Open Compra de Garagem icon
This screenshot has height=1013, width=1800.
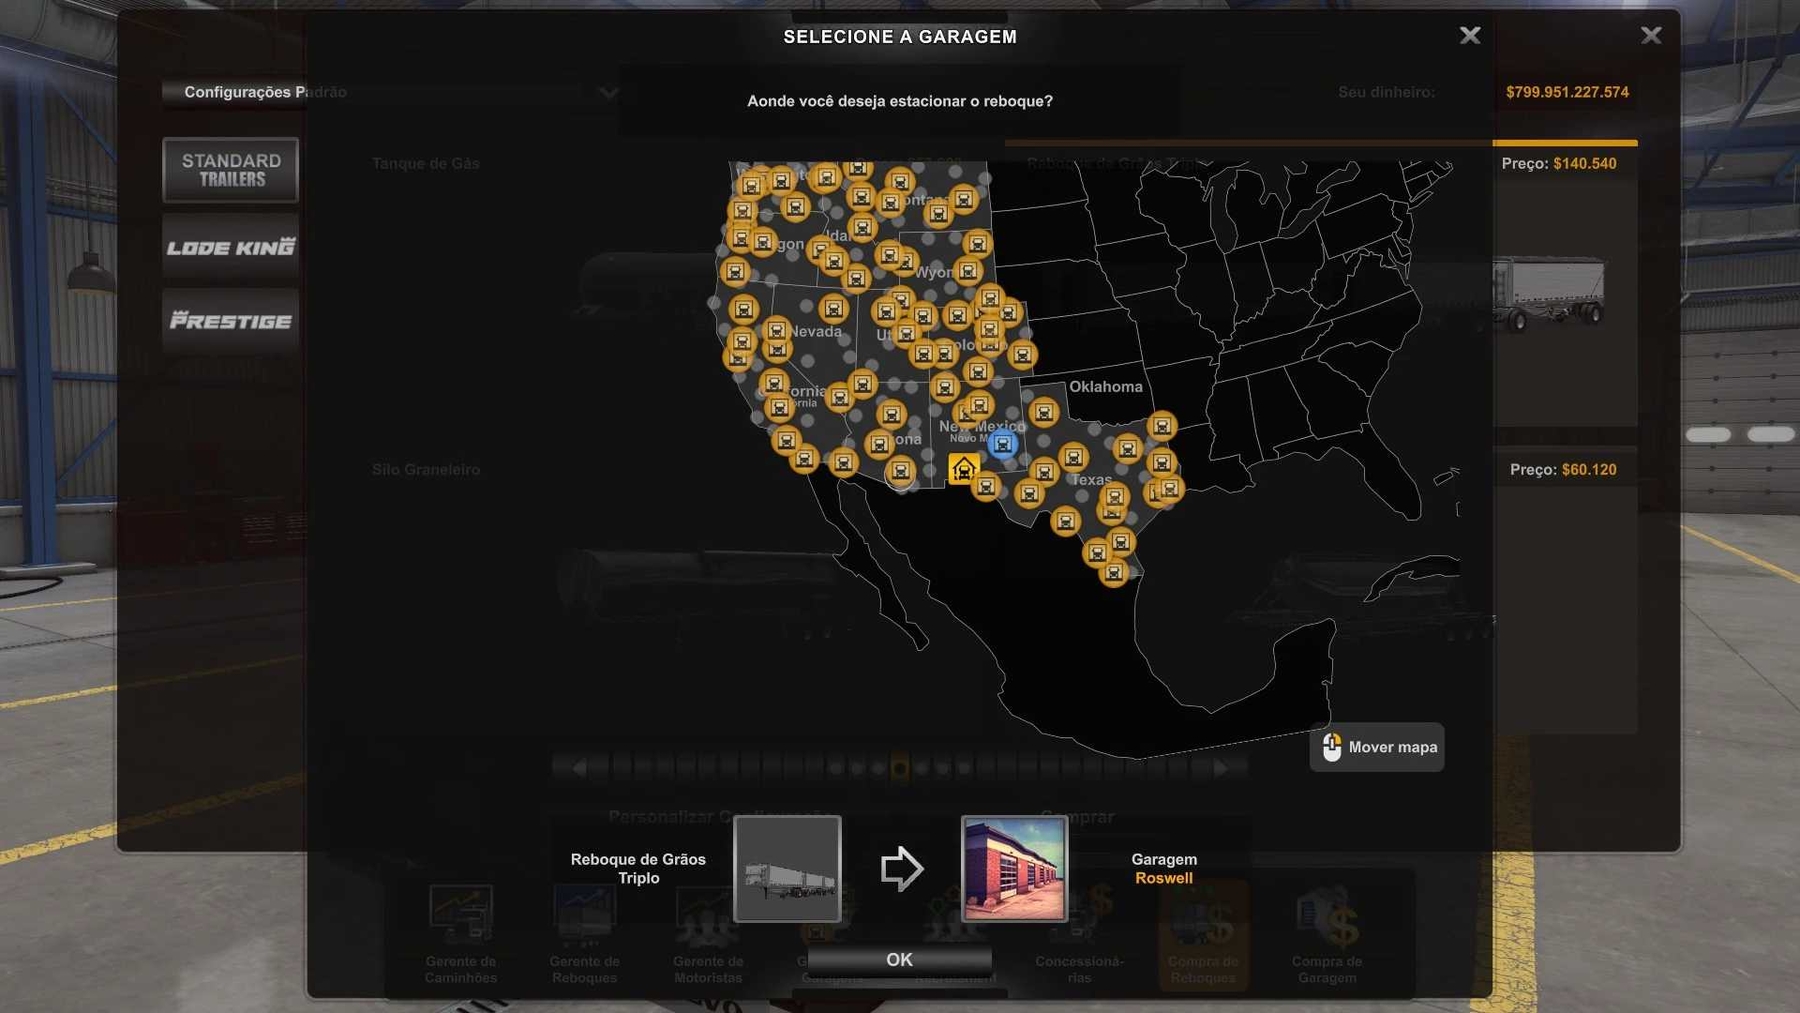(x=1326, y=931)
